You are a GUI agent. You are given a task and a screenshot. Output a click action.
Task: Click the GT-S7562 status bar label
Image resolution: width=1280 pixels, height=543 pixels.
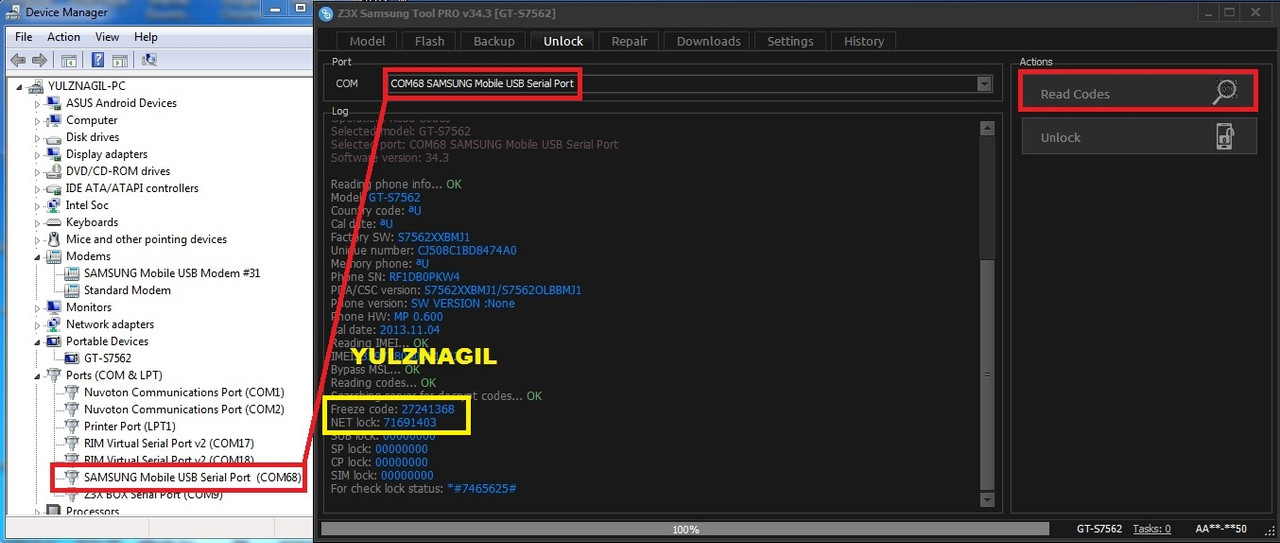[1099, 529]
